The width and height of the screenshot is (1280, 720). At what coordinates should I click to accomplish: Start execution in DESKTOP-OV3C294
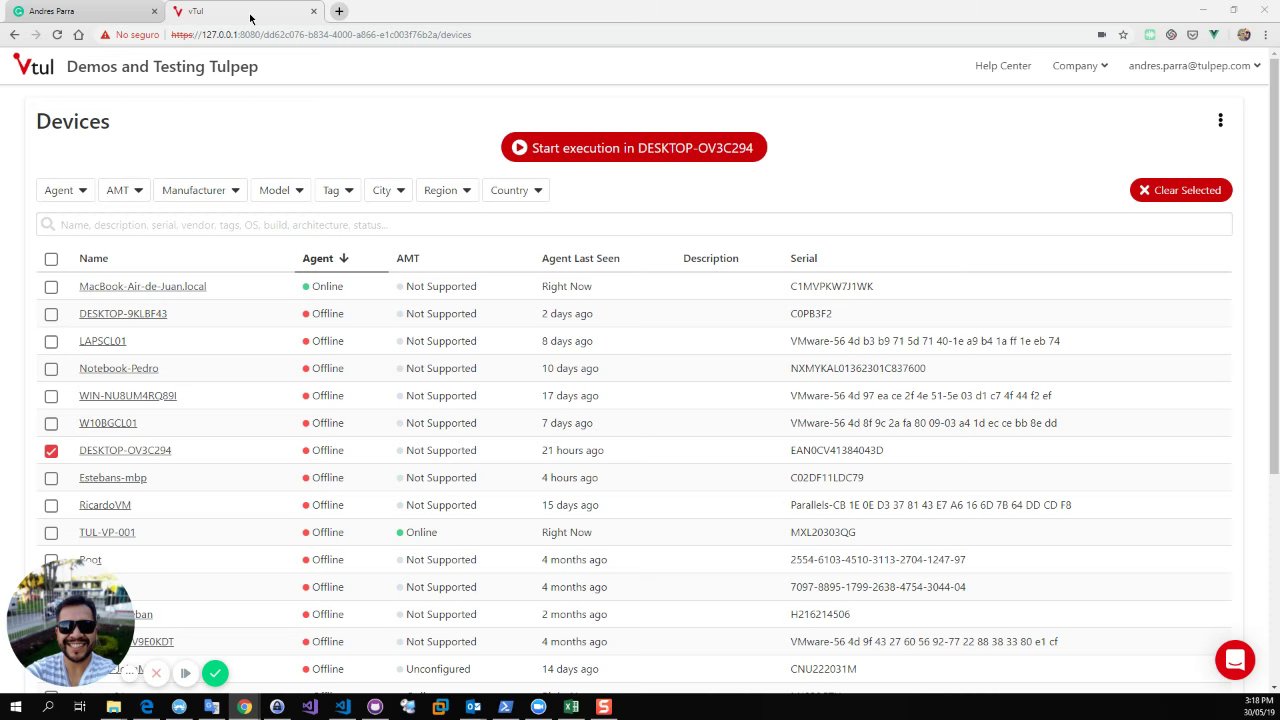coord(634,148)
